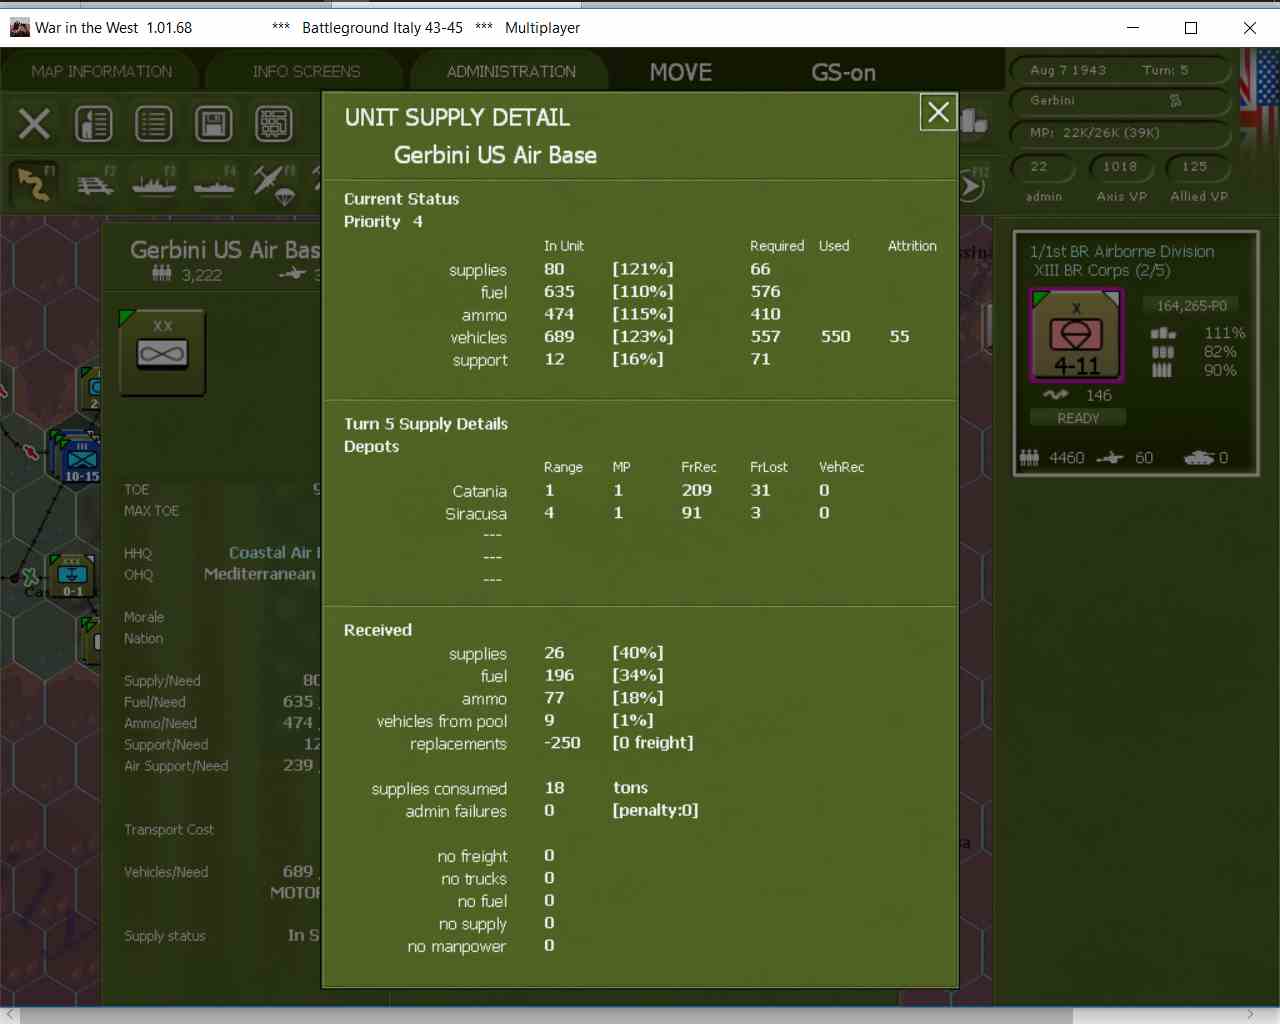Click the XIII BR Corps (2/5) headquarters link
The width and height of the screenshot is (1280, 1024).
(1102, 271)
